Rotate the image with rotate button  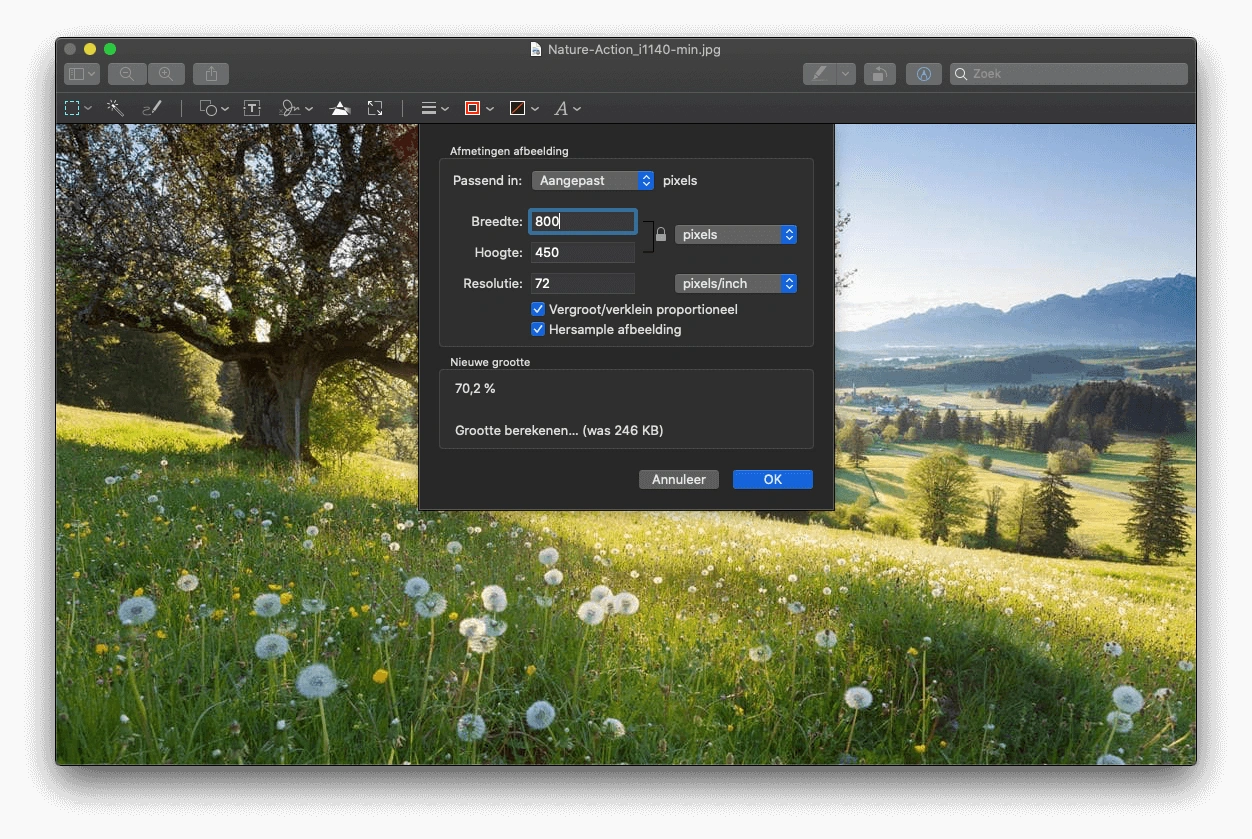click(879, 74)
